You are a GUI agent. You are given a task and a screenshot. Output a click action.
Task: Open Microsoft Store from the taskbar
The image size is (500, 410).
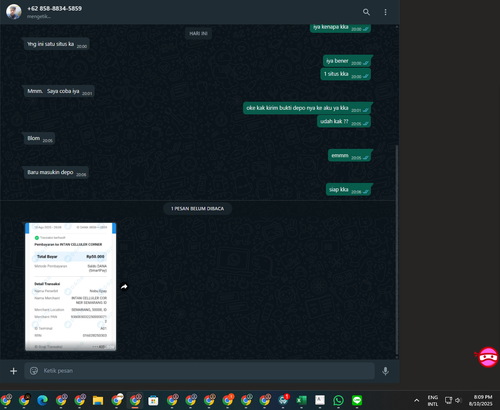(x=153, y=400)
